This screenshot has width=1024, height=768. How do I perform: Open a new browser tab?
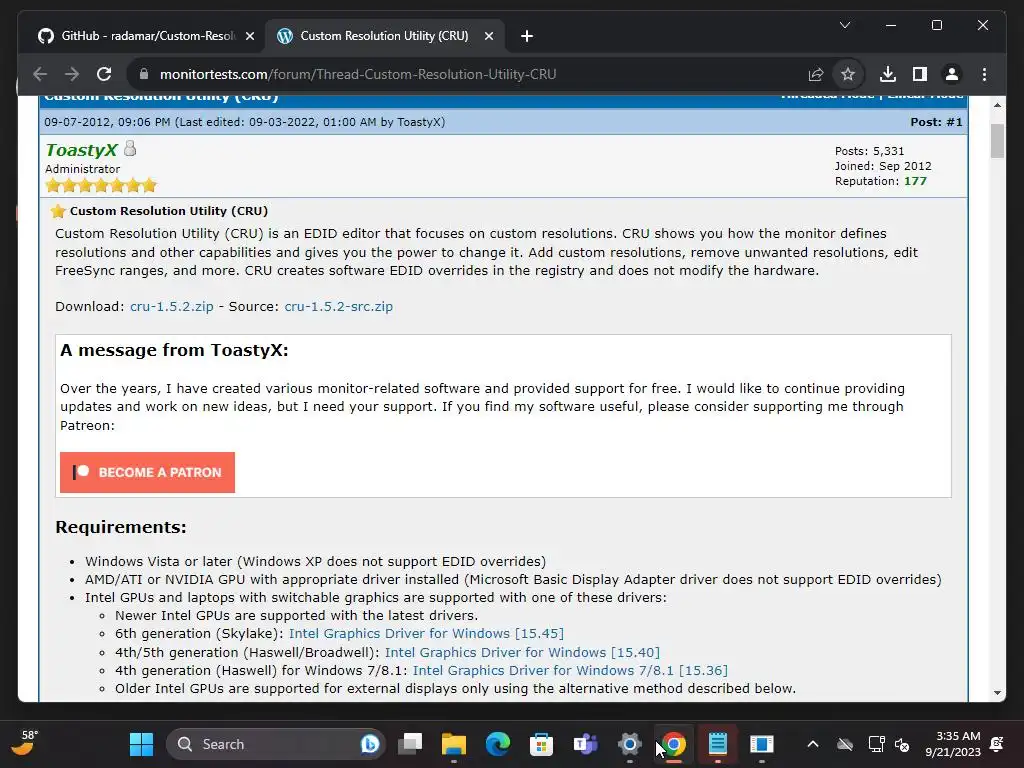[527, 36]
